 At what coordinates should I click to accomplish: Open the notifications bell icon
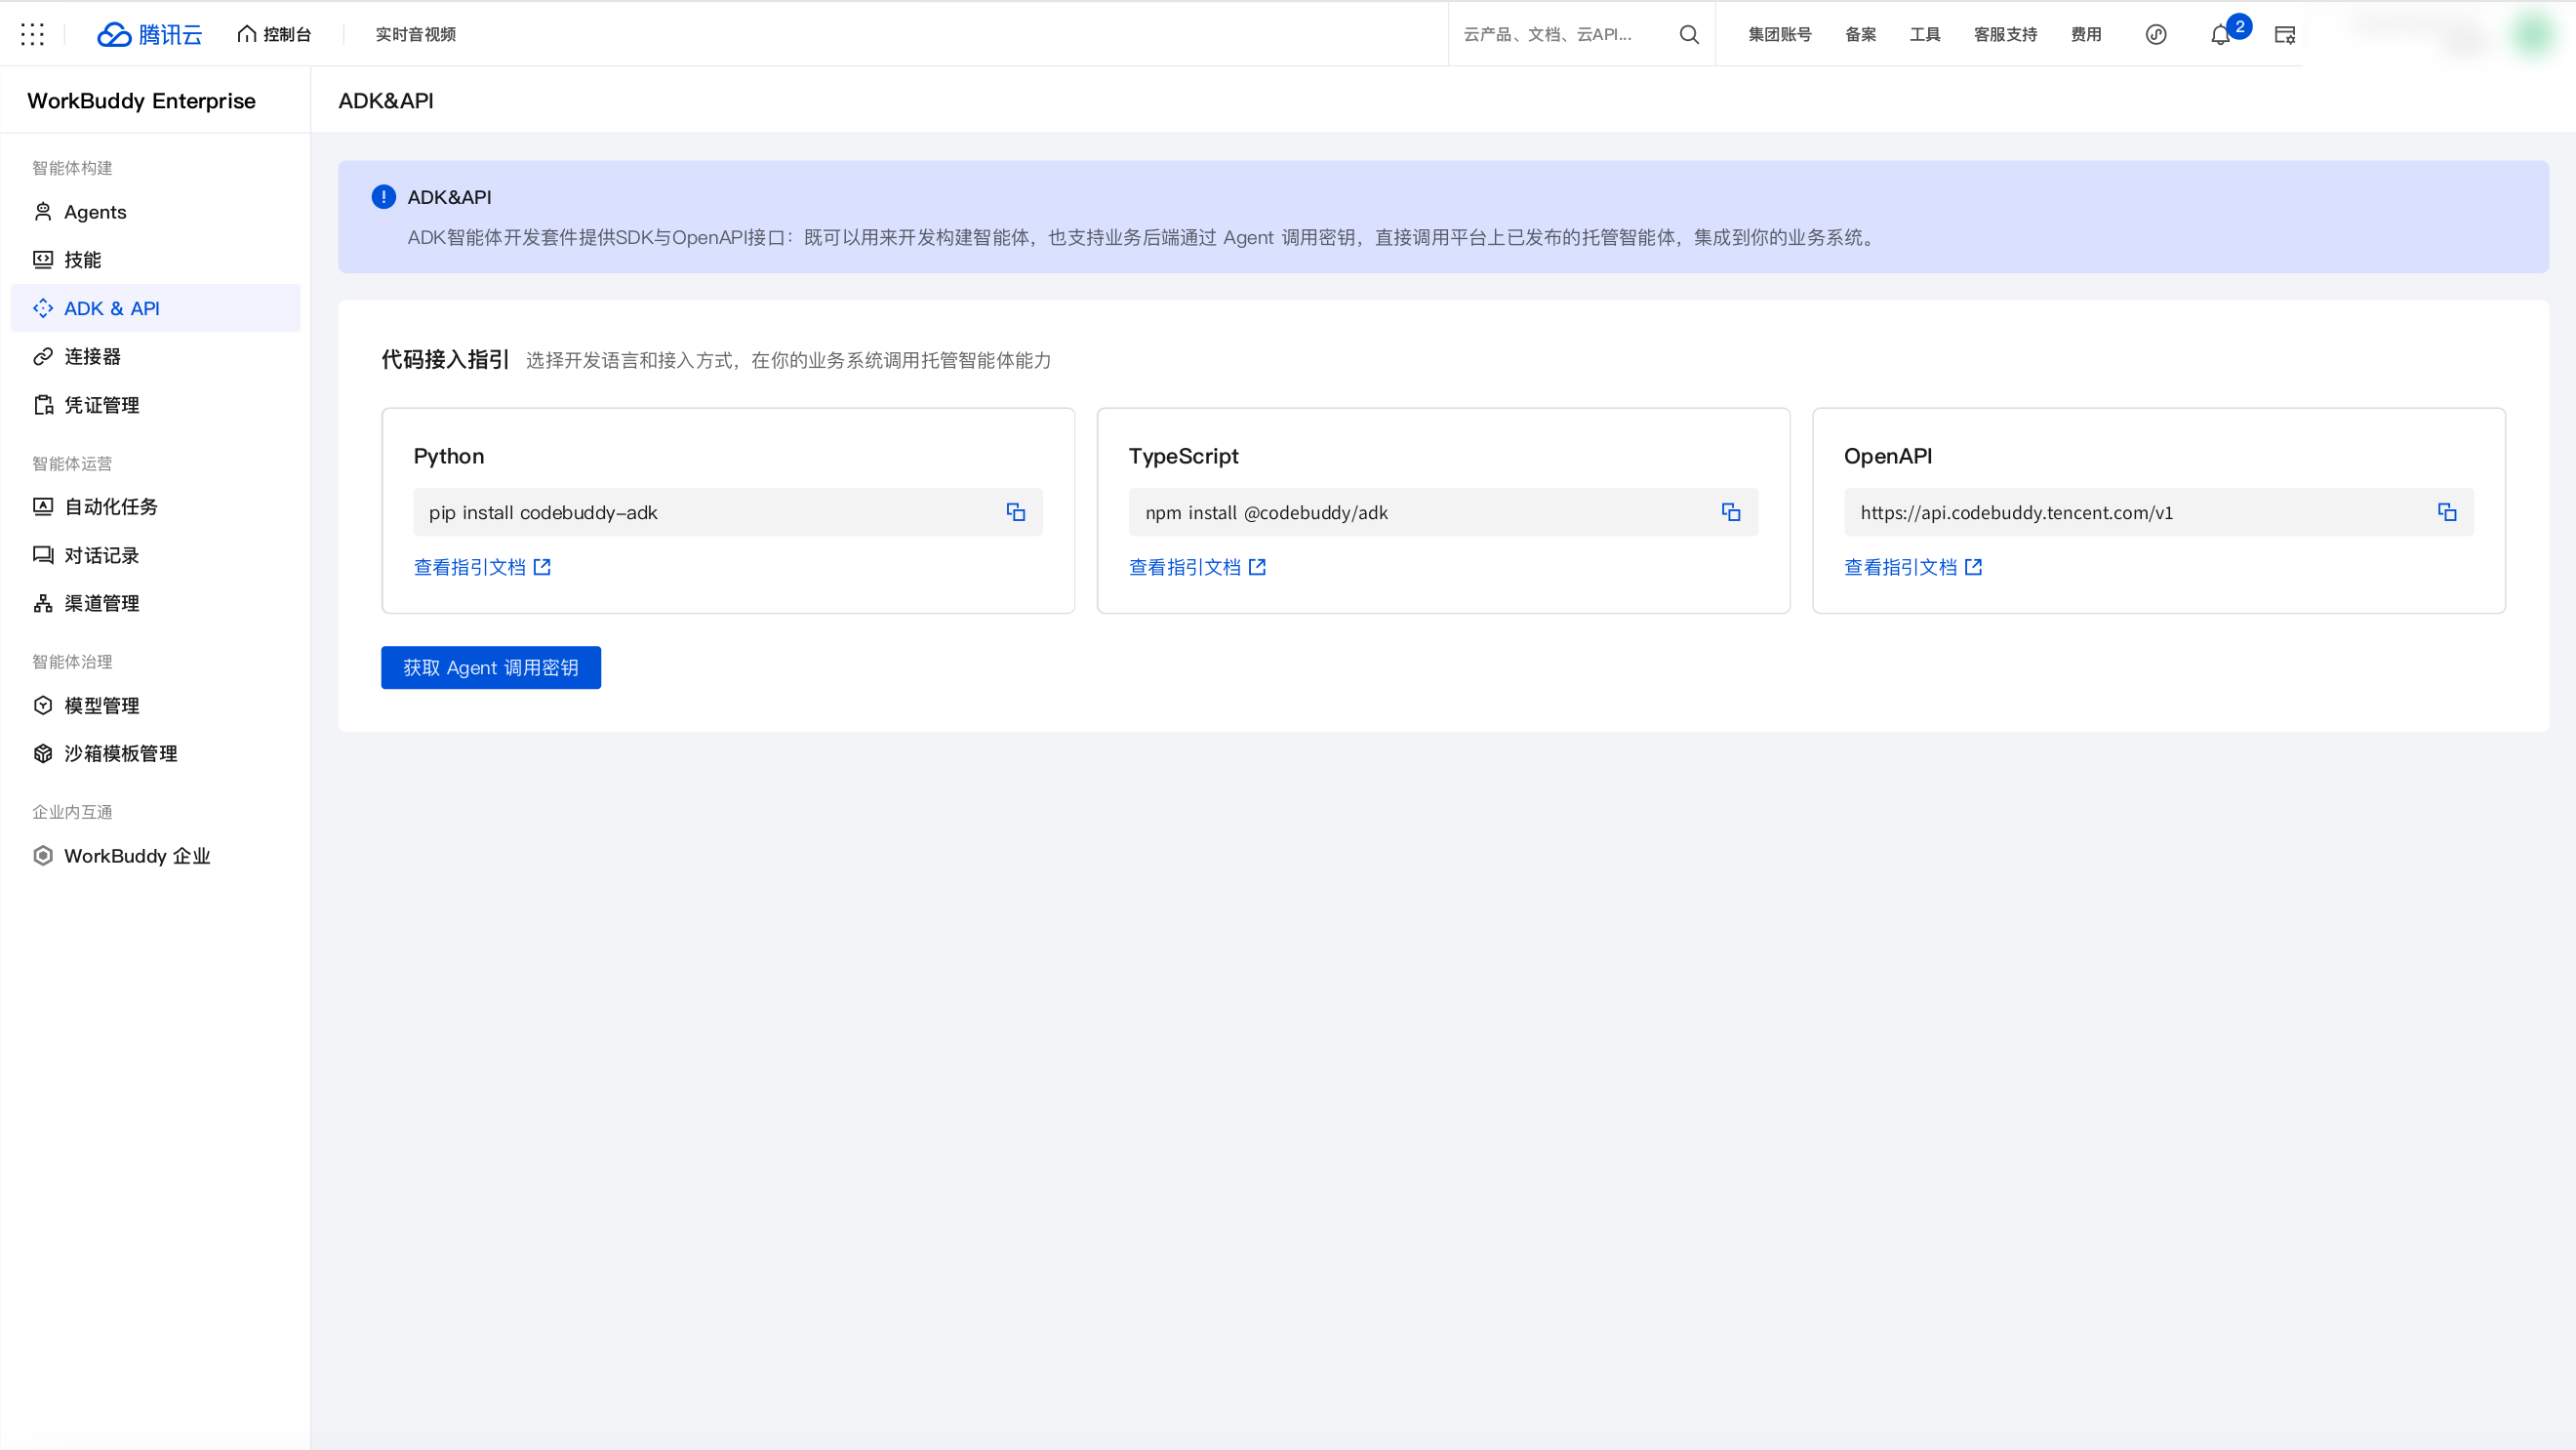2220,35
